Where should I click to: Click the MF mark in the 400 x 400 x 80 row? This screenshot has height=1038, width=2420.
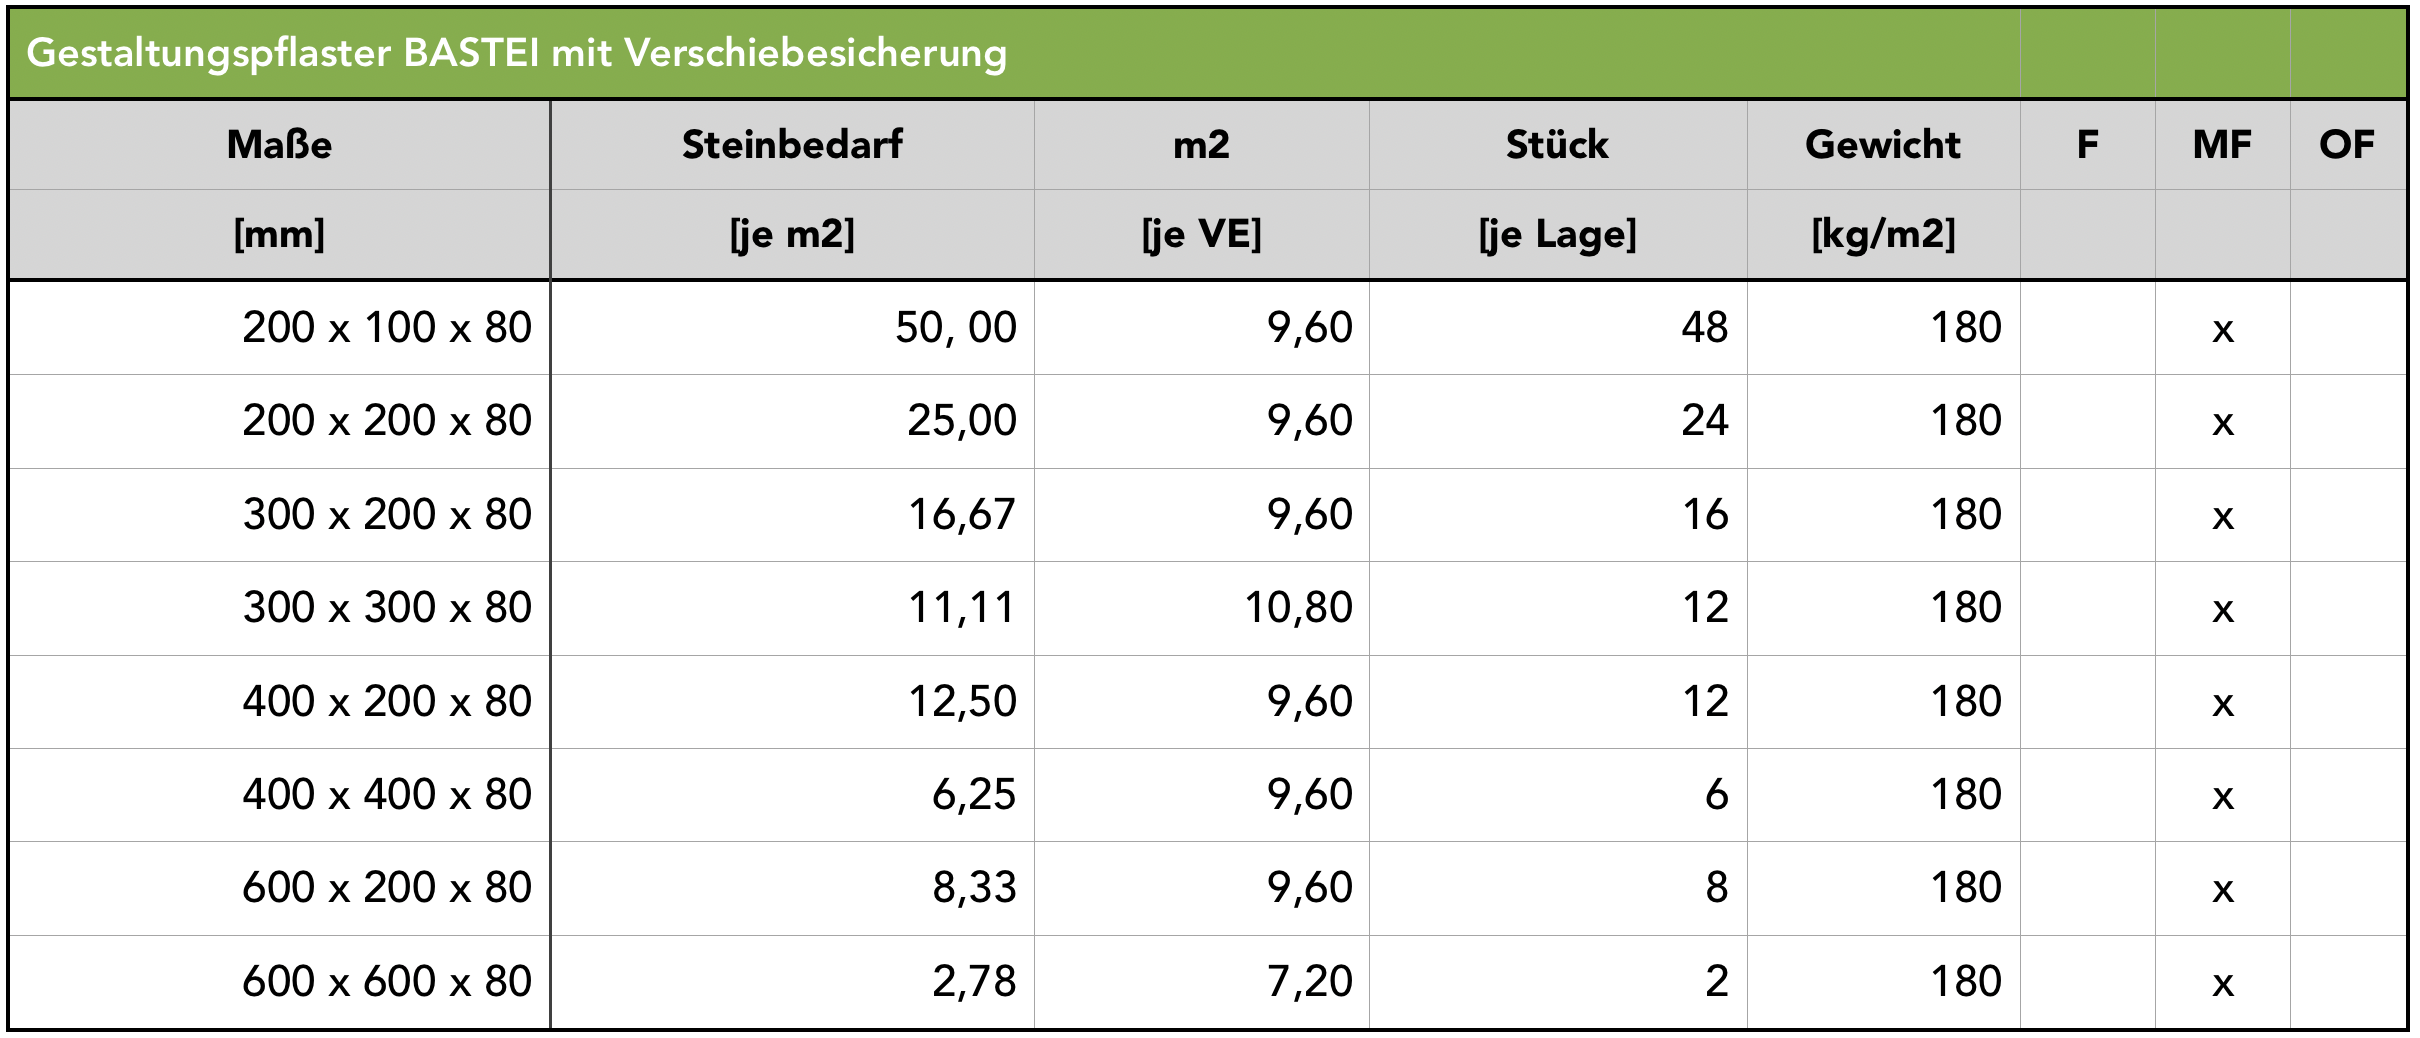[x=2222, y=797]
